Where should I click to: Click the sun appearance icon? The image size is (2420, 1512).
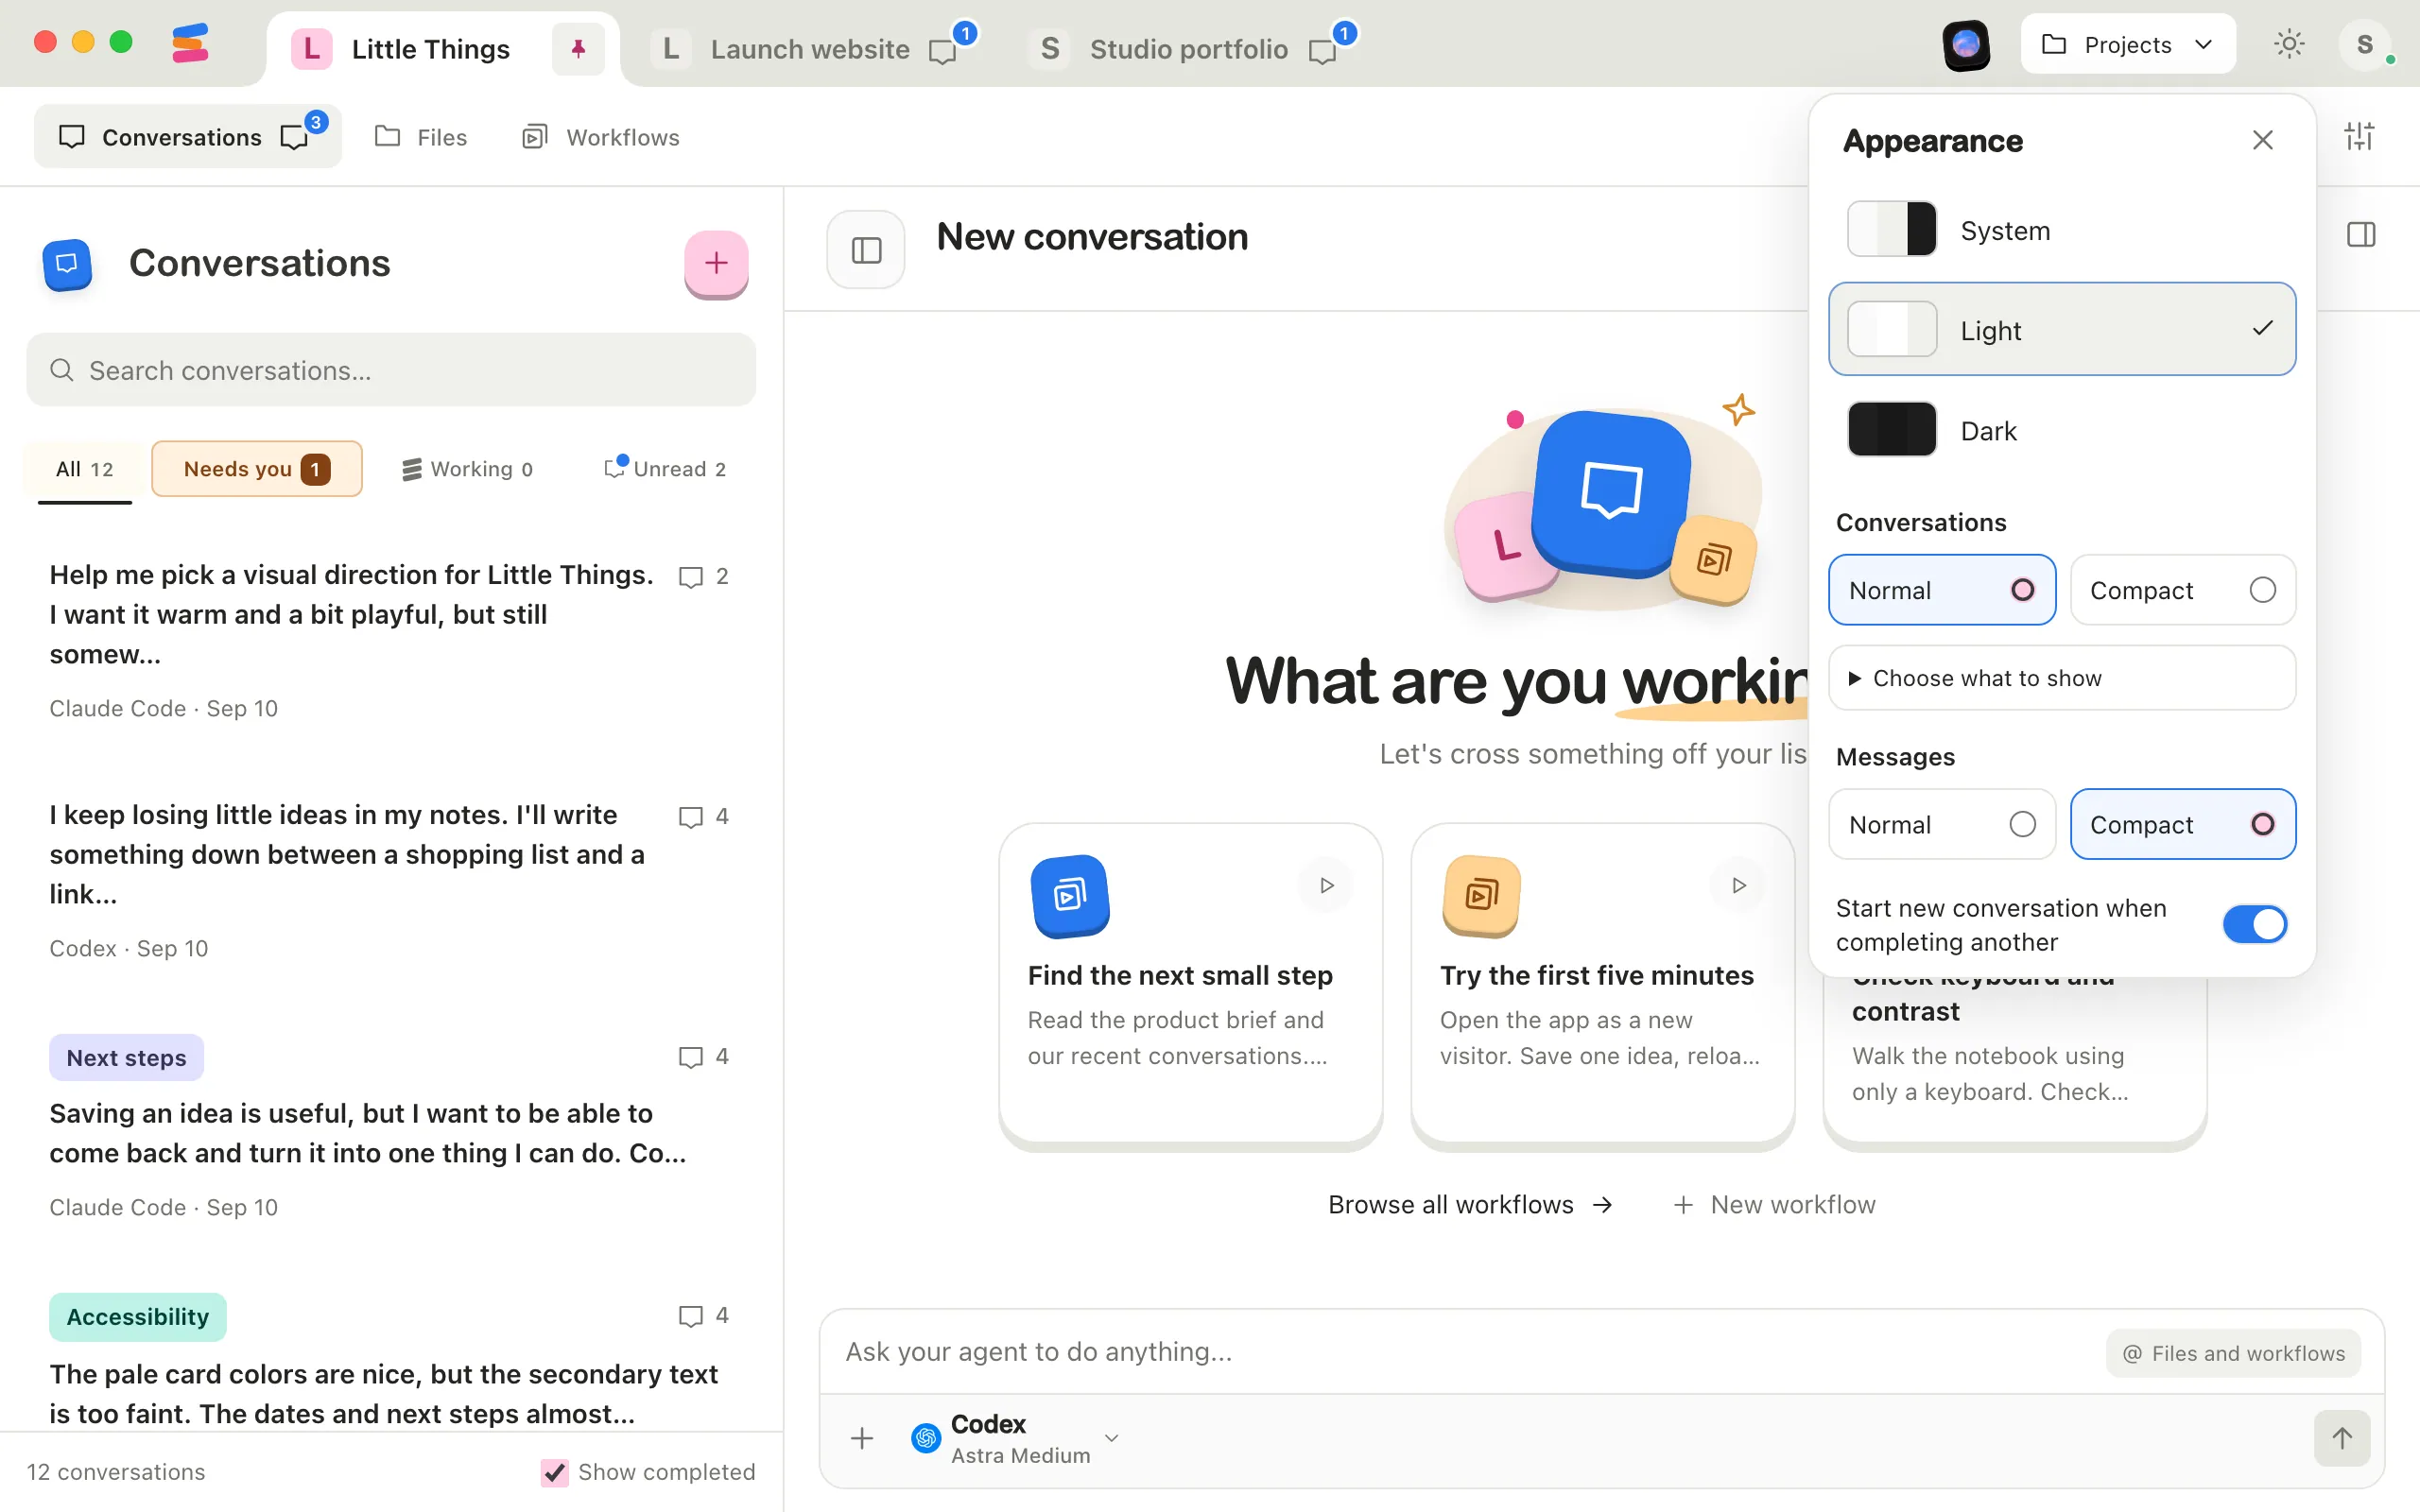tap(2289, 44)
